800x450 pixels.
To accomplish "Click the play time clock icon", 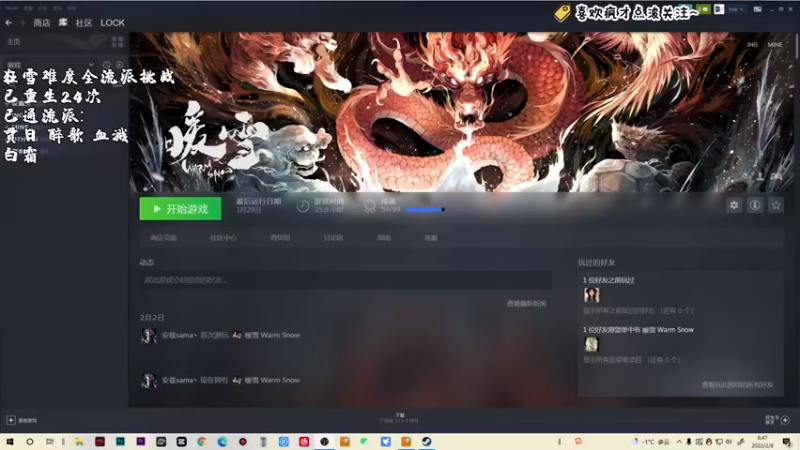I will click(303, 206).
